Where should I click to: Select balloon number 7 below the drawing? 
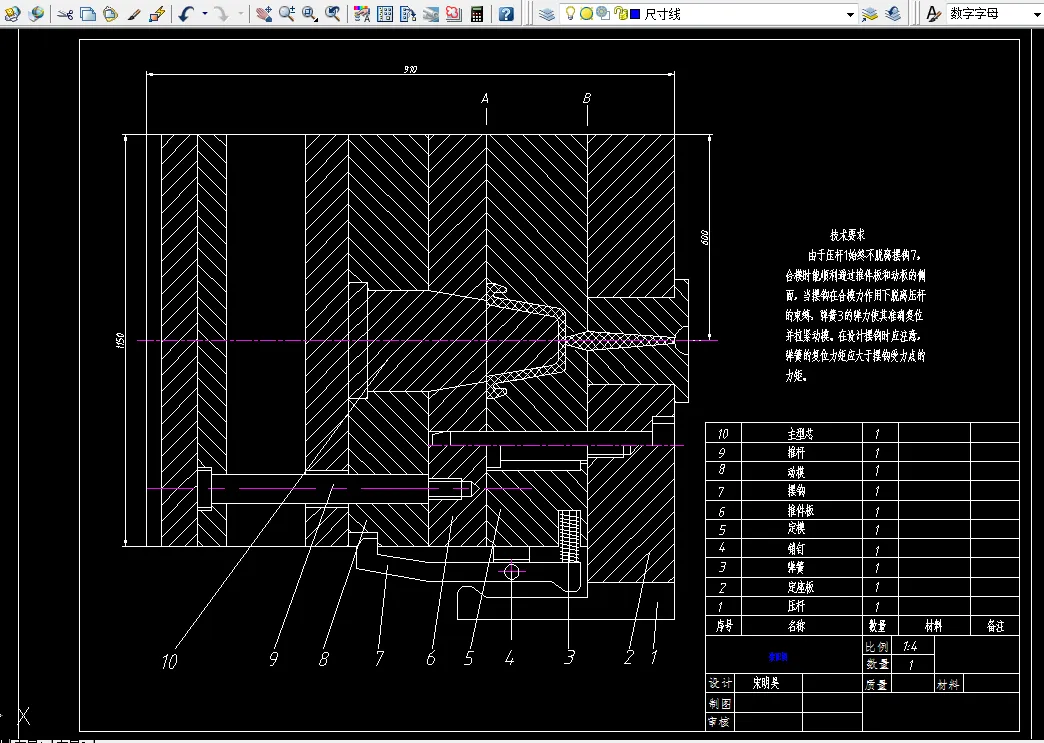click(380, 659)
